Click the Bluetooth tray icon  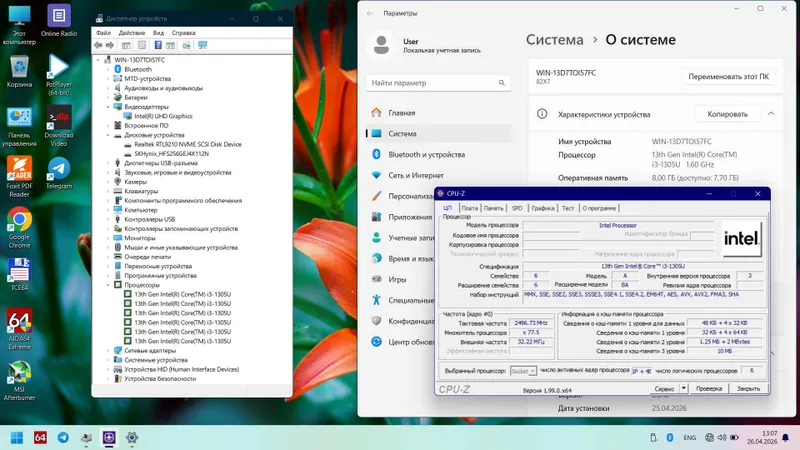point(670,438)
